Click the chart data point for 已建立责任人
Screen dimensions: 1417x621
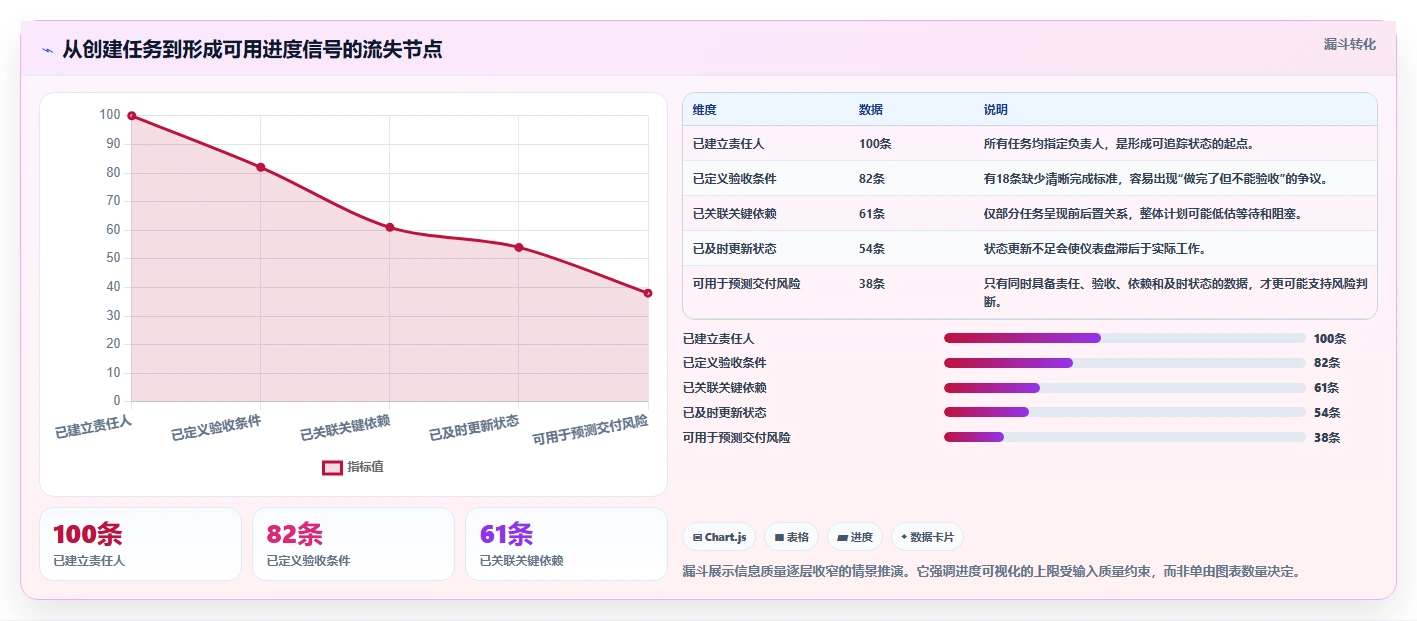[x=131, y=116]
